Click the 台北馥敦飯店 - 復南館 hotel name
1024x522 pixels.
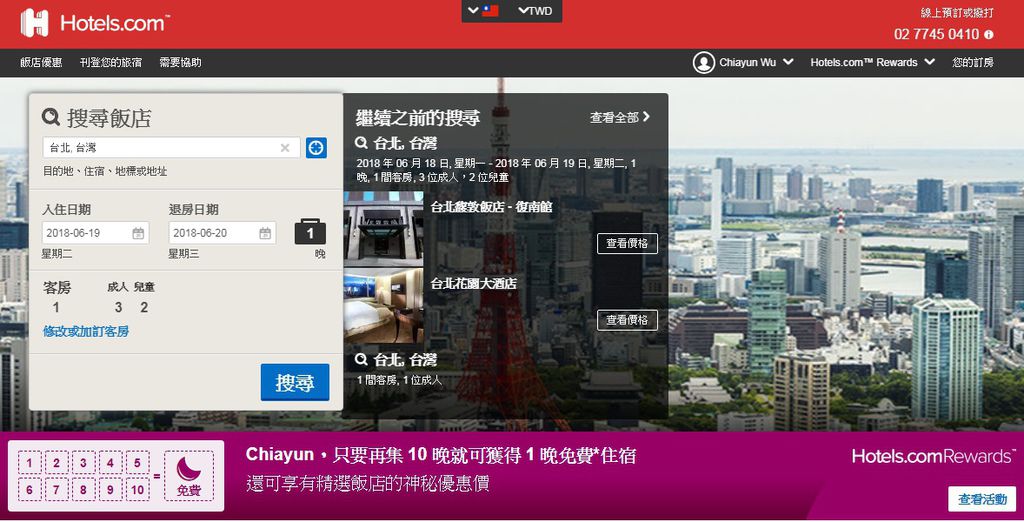pos(492,206)
